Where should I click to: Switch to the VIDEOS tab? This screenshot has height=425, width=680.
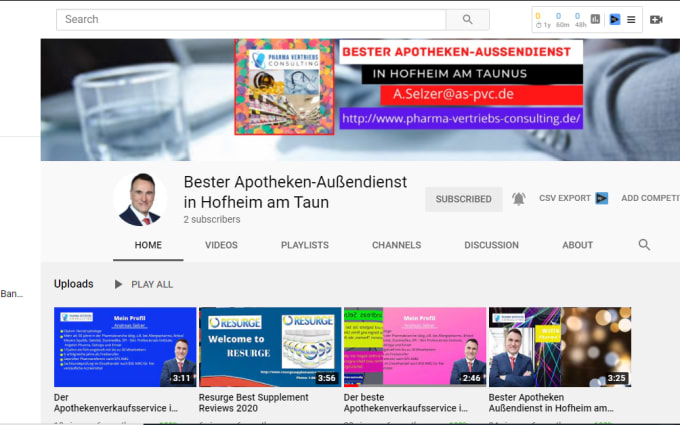click(x=221, y=245)
